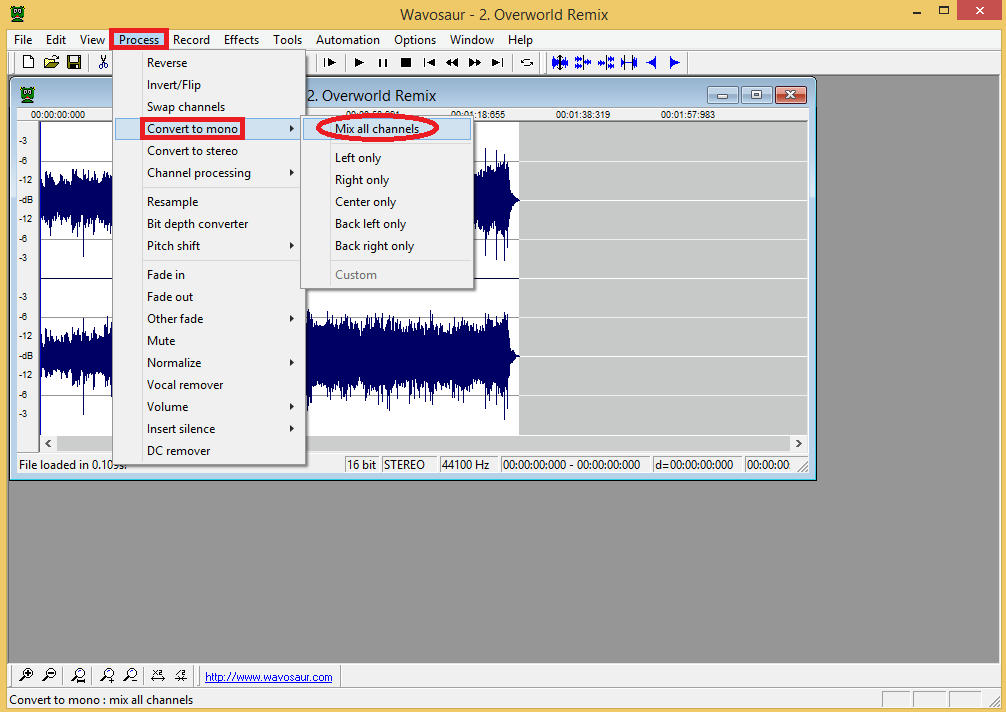Toggle the loop playback icon
The width and height of the screenshot is (1006, 712).
tap(527, 63)
